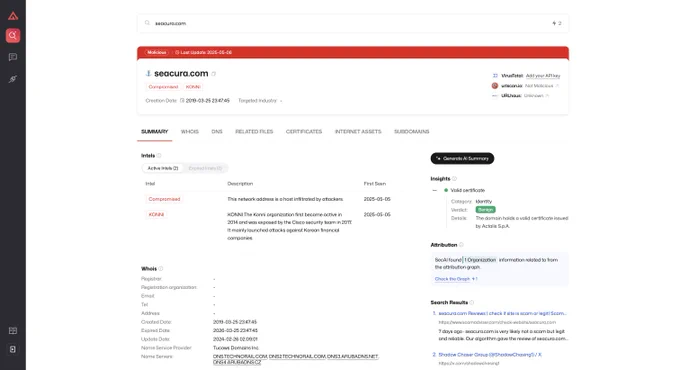Image resolution: width=680 pixels, height=370 pixels.
Task: Click the clock icon beside Last Update
Action: point(177,52)
